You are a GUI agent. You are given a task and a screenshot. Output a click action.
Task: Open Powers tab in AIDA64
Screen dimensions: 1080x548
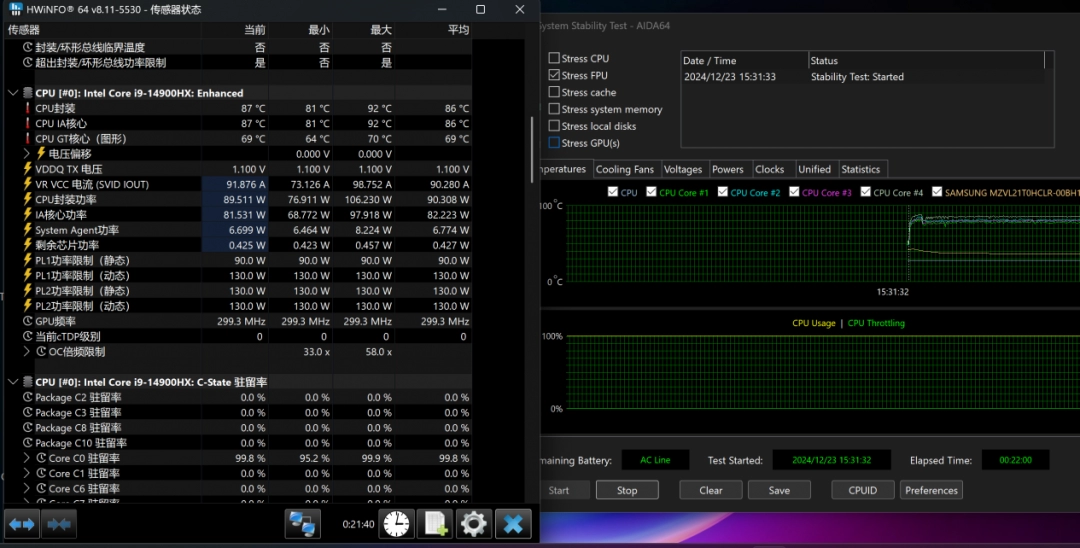(x=727, y=169)
